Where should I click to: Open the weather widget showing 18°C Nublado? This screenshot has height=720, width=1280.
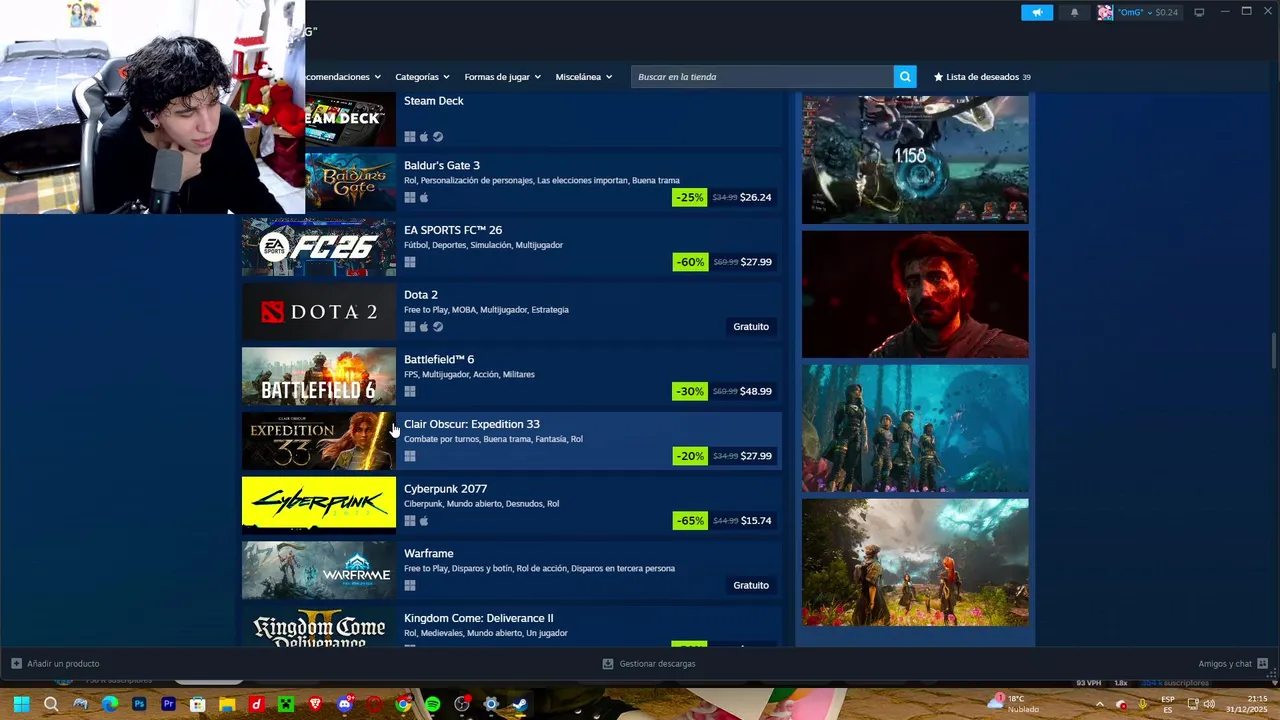coord(1014,704)
